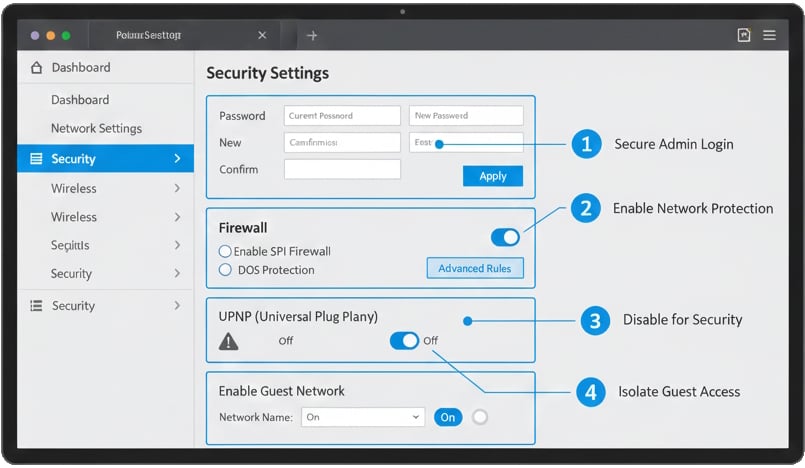805x468 pixels.
Task: Select the empty radio circle beside the On button
Action: click(480, 417)
